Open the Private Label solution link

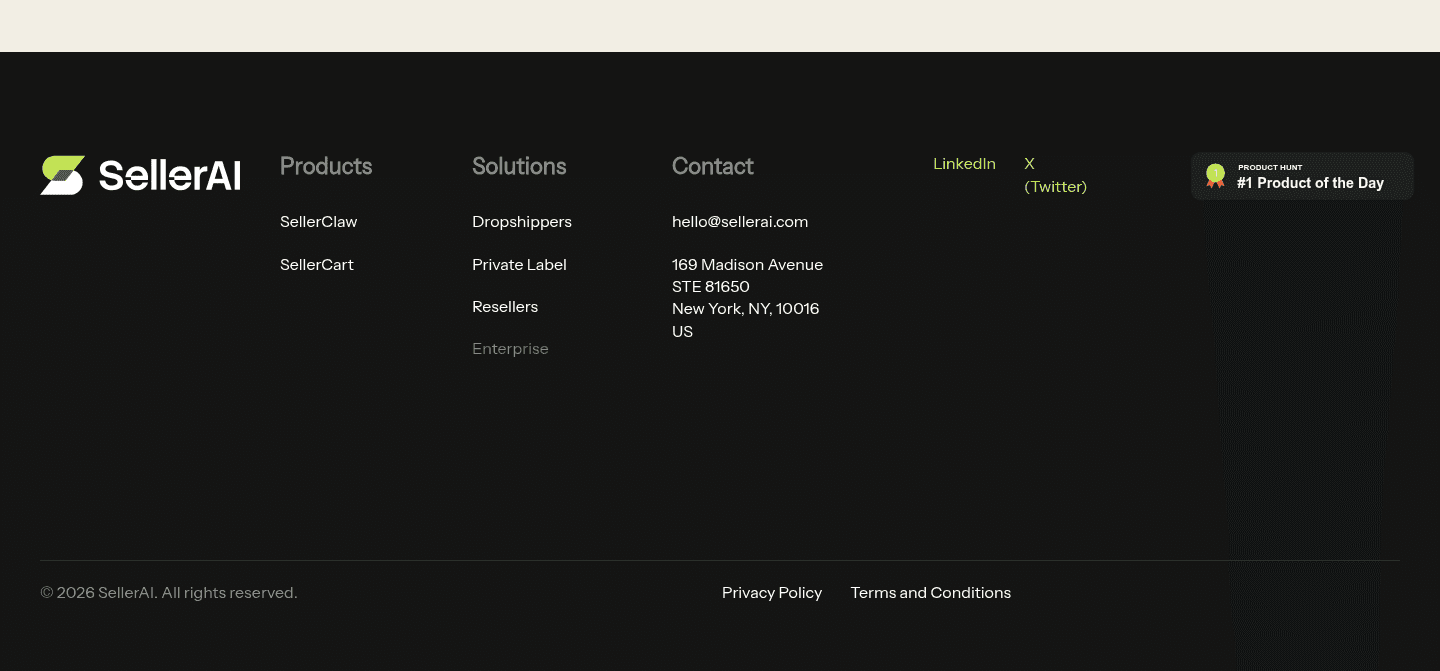pyautogui.click(x=519, y=265)
